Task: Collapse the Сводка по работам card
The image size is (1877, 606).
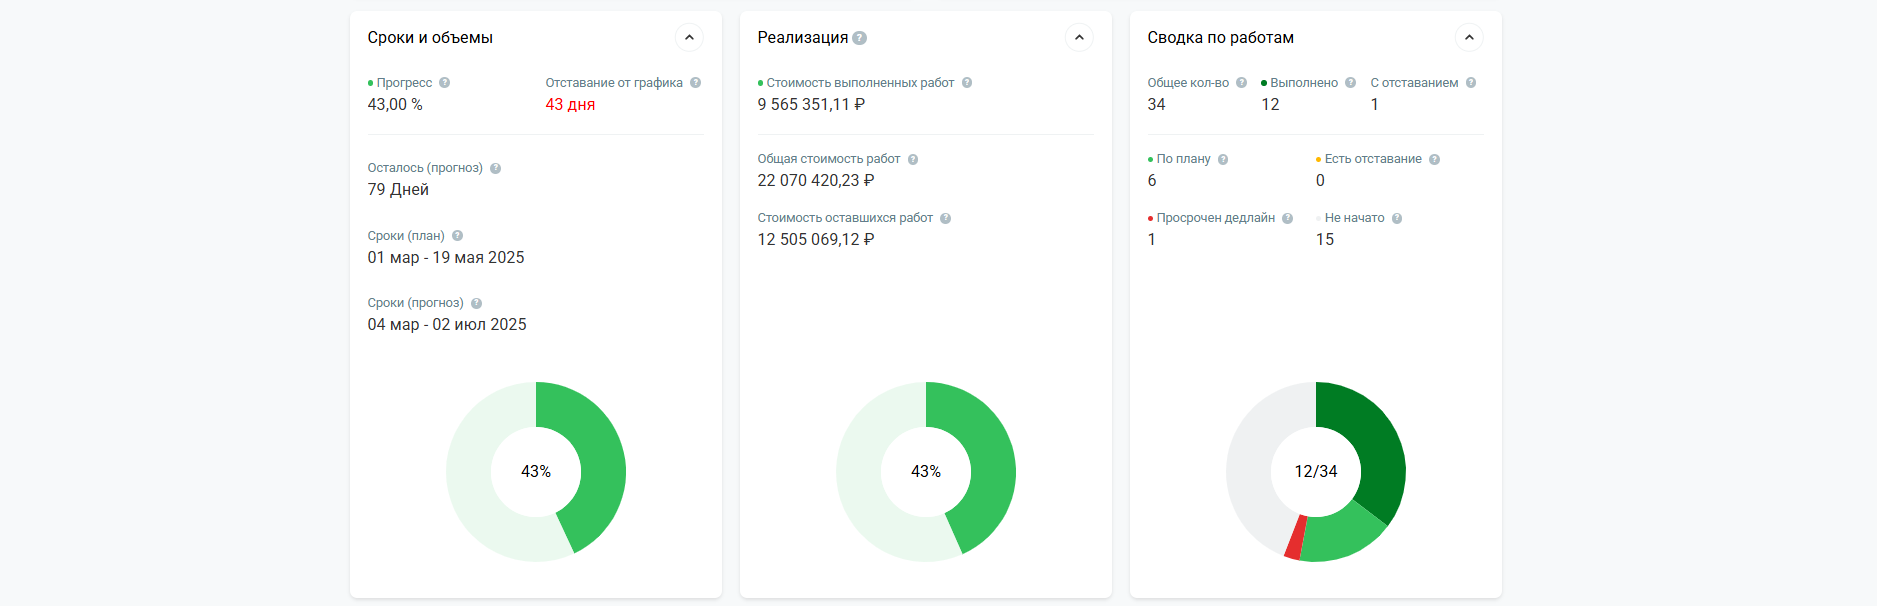Action: click(1469, 38)
